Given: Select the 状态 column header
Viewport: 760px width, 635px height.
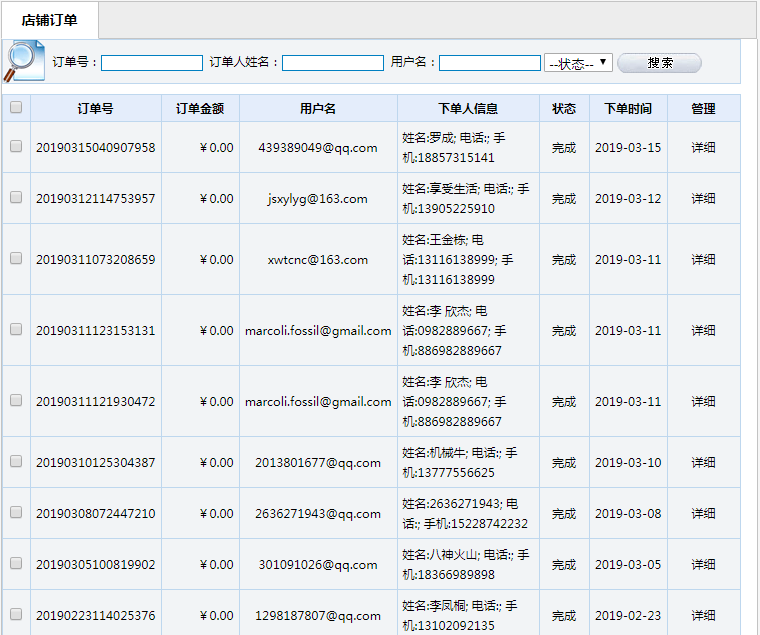Looking at the screenshot, I should pos(564,109).
